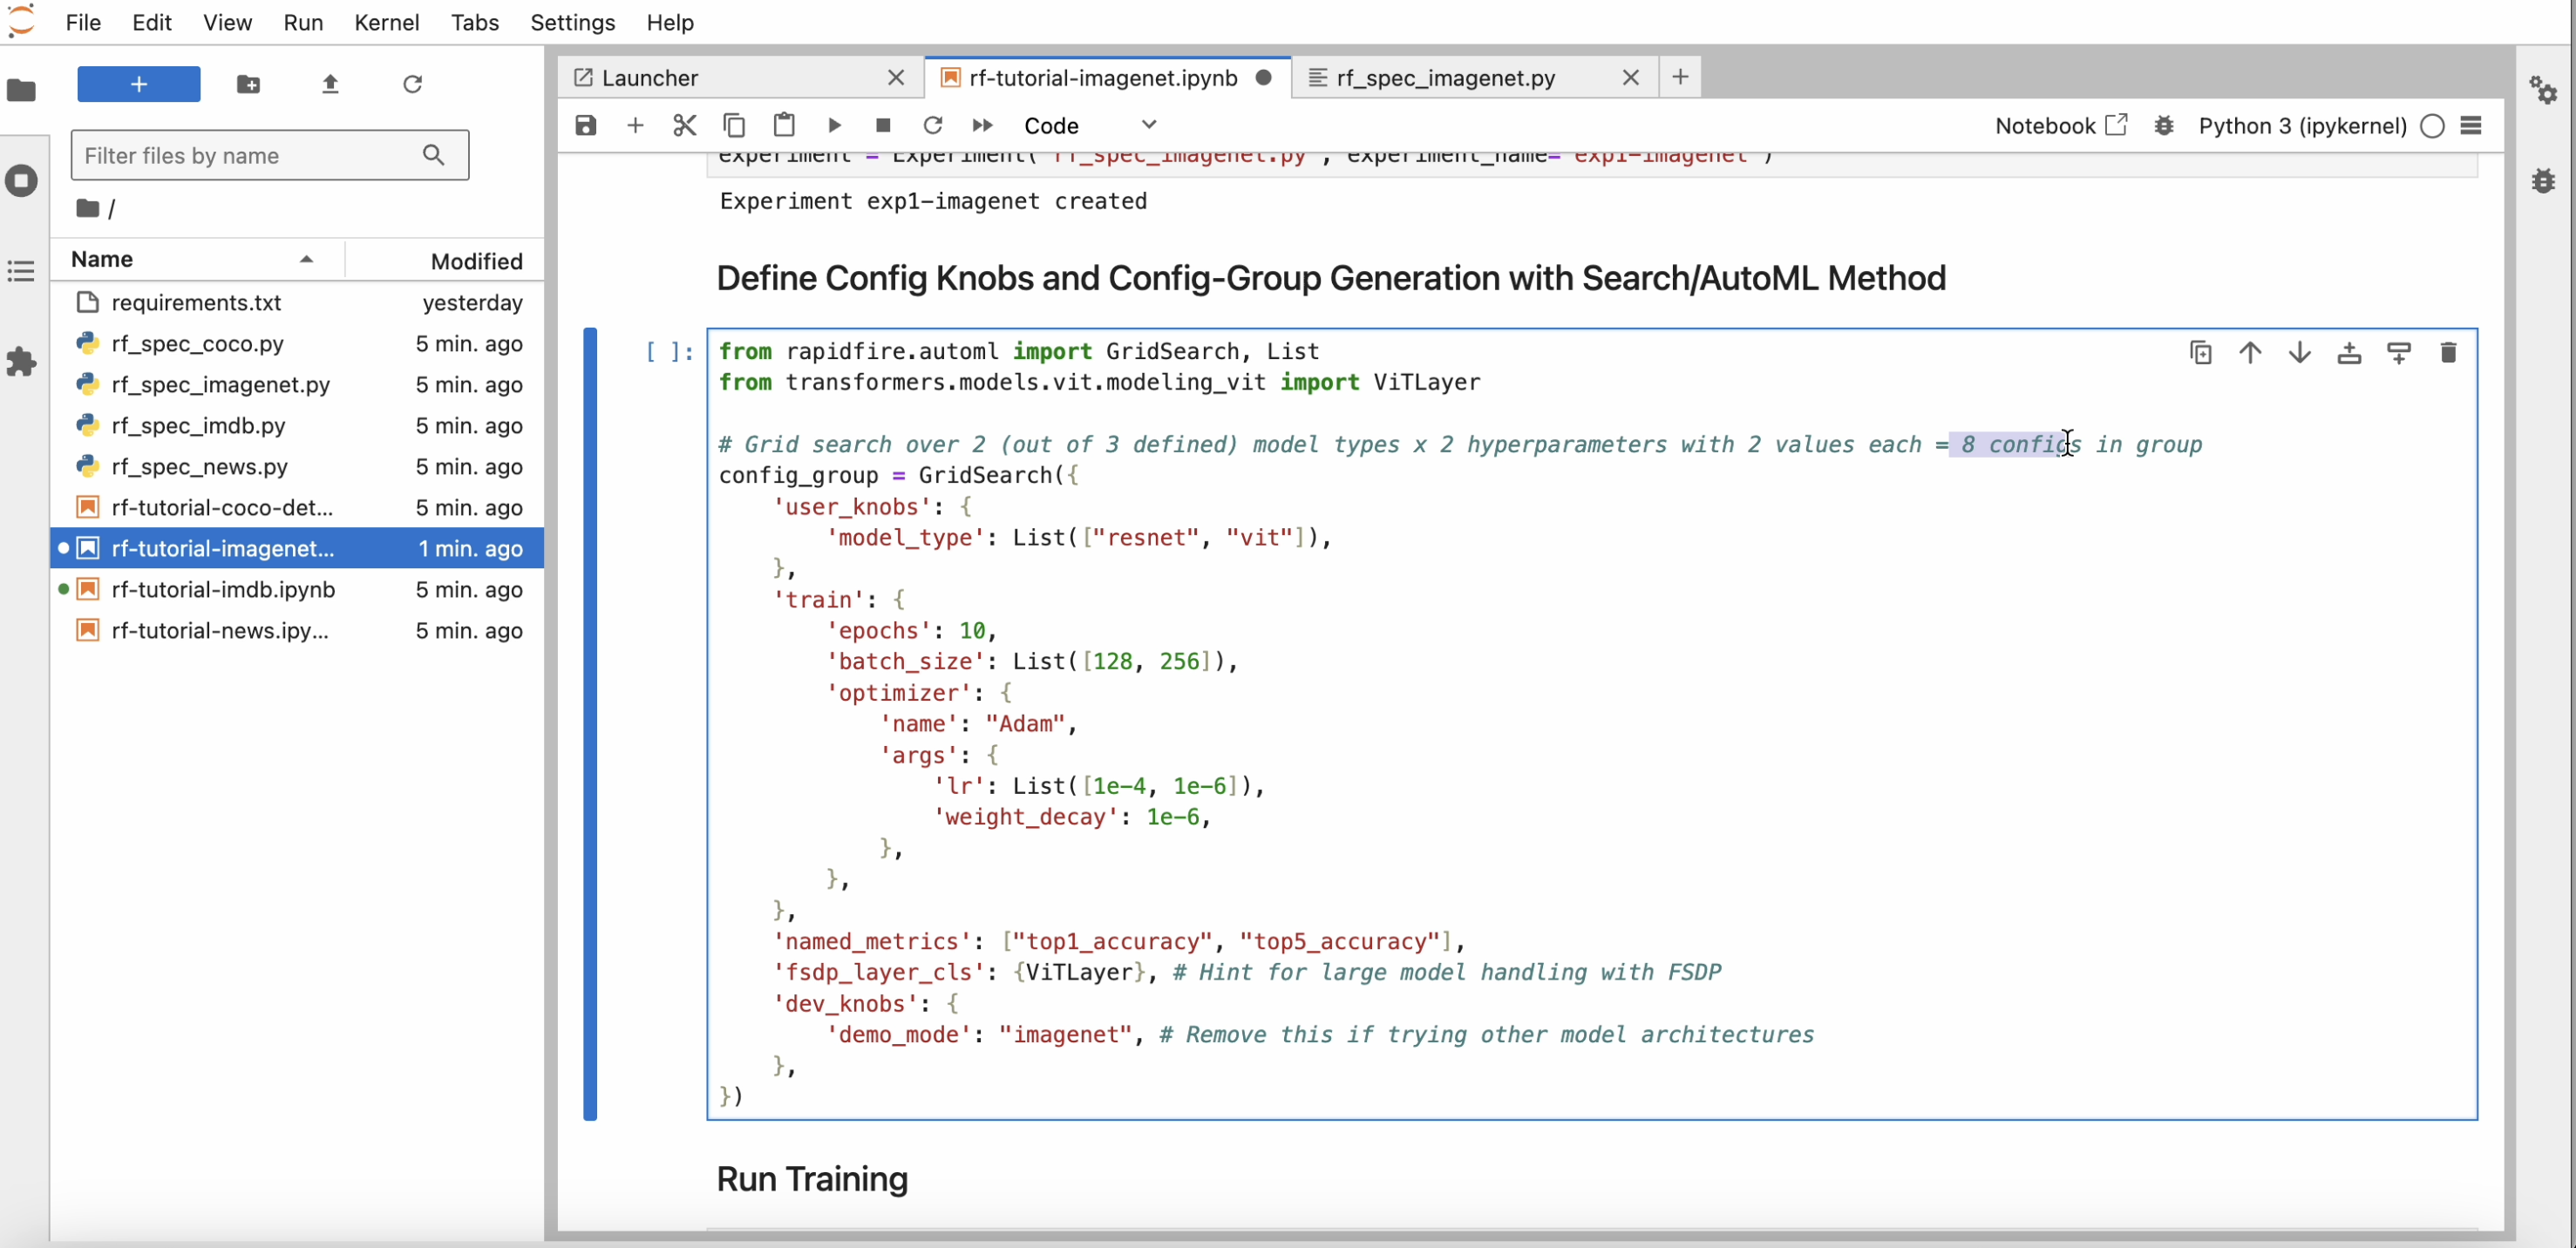Image resolution: width=2576 pixels, height=1248 pixels.
Task: Select rf_spec_coco.py file
Action: click(x=298, y=343)
